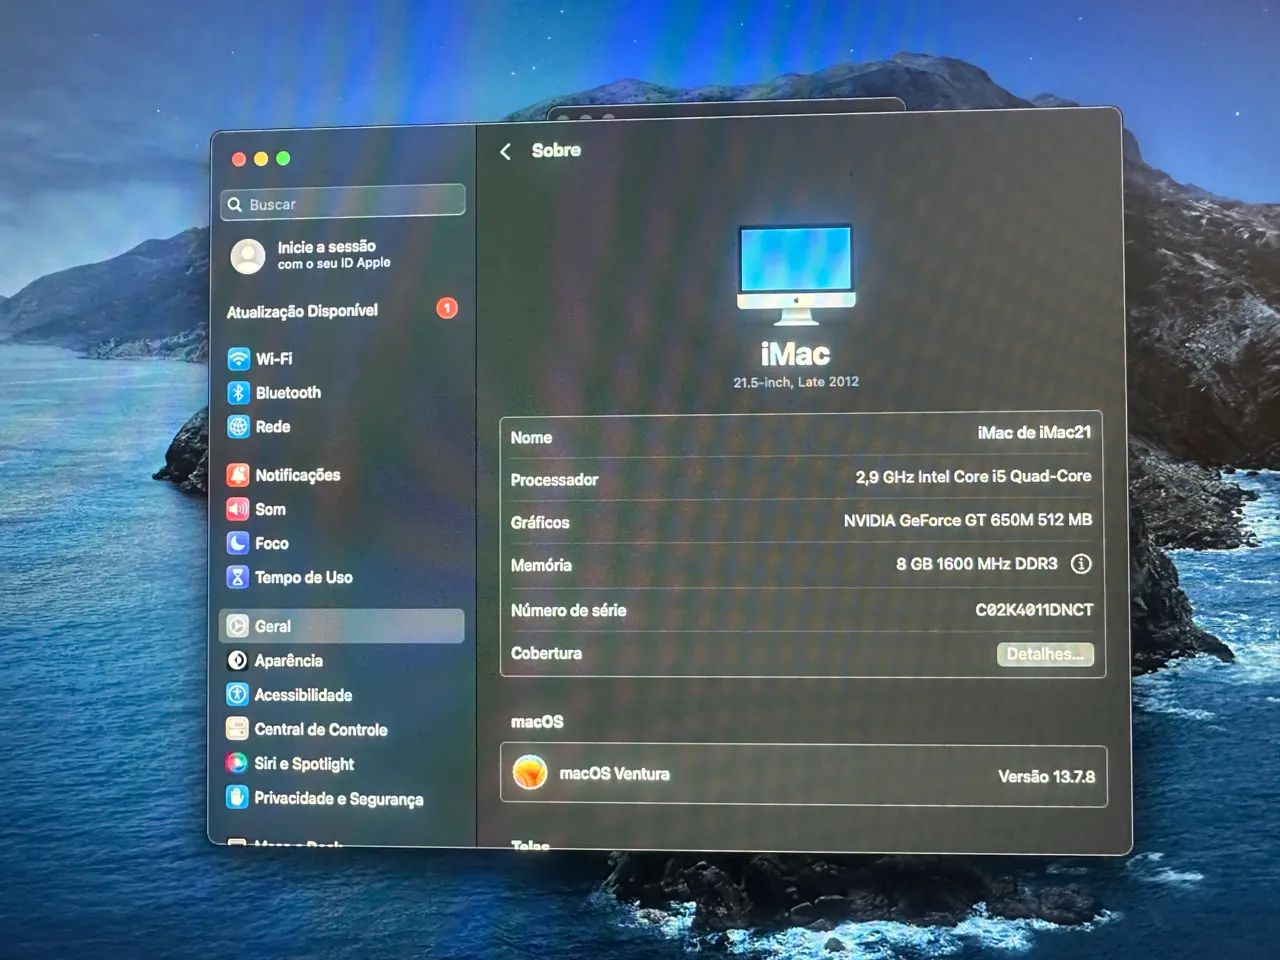1280x960 pixels.
Task: Open coverage Detalhes button
Action: [1045, 654]
